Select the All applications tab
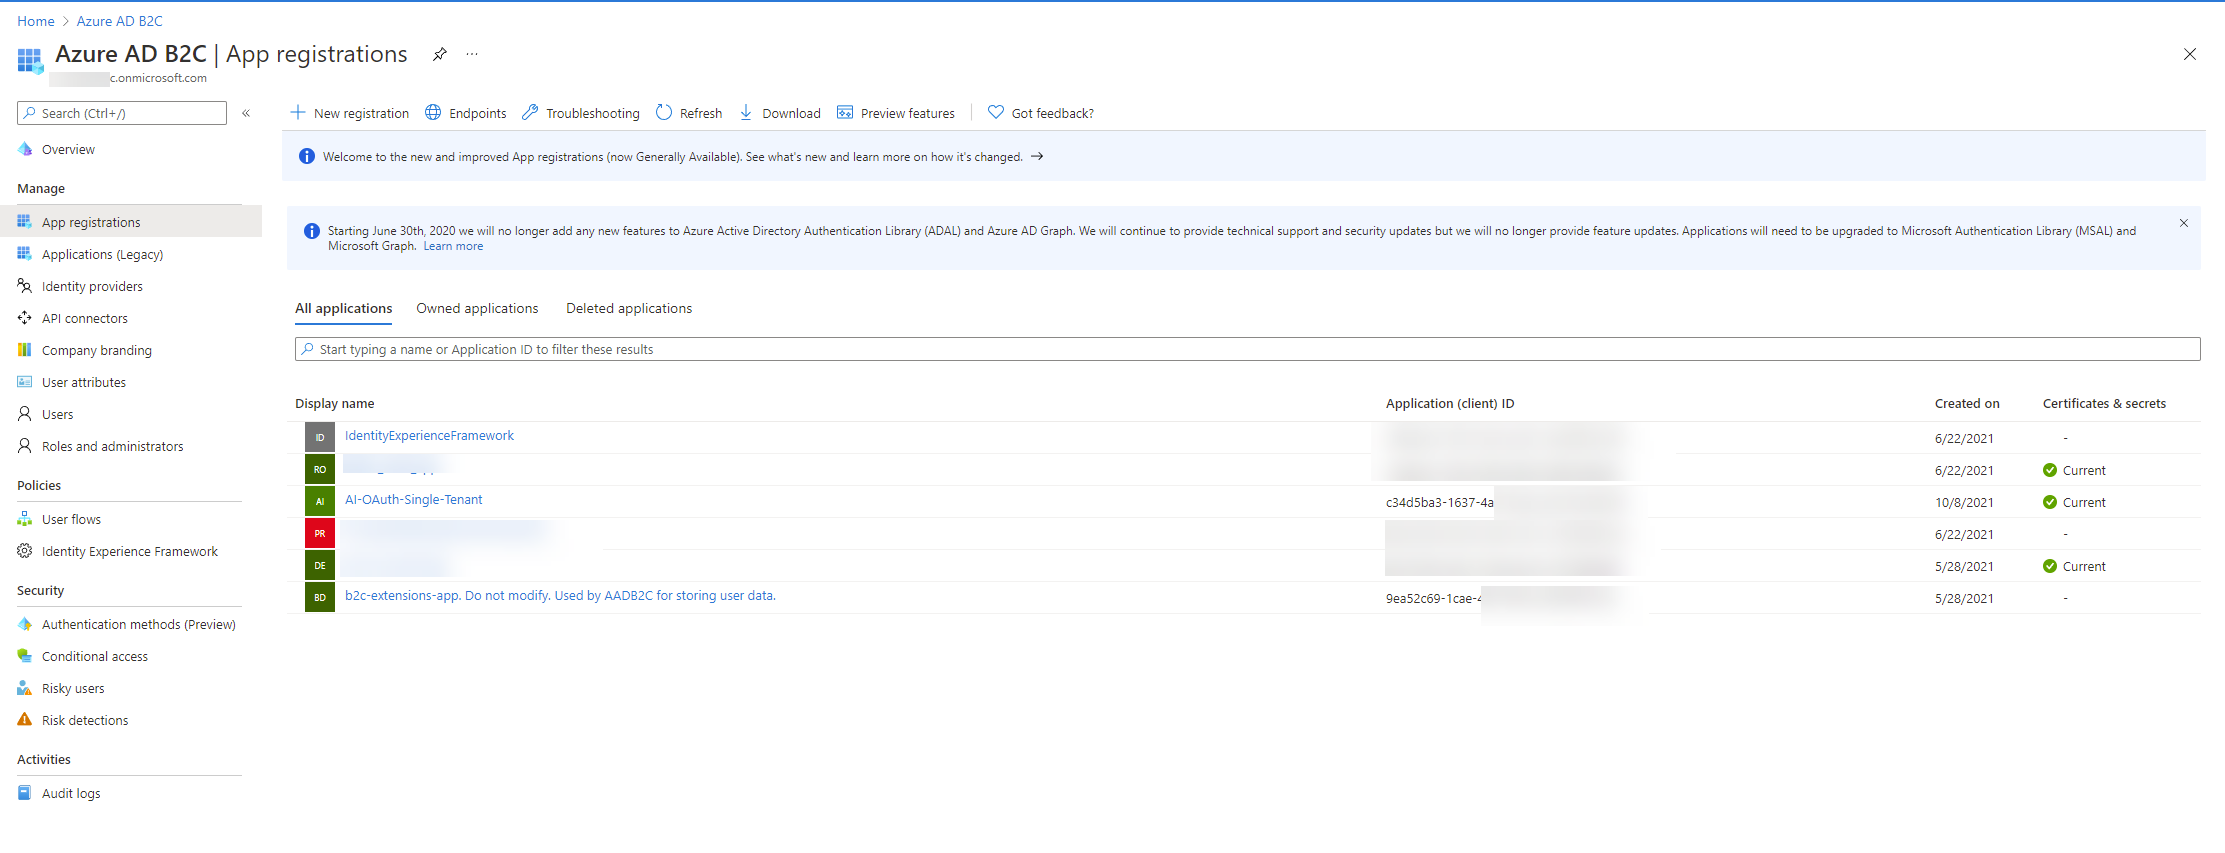Viewport: 2225px width, 853px height. tap(343, 308)
